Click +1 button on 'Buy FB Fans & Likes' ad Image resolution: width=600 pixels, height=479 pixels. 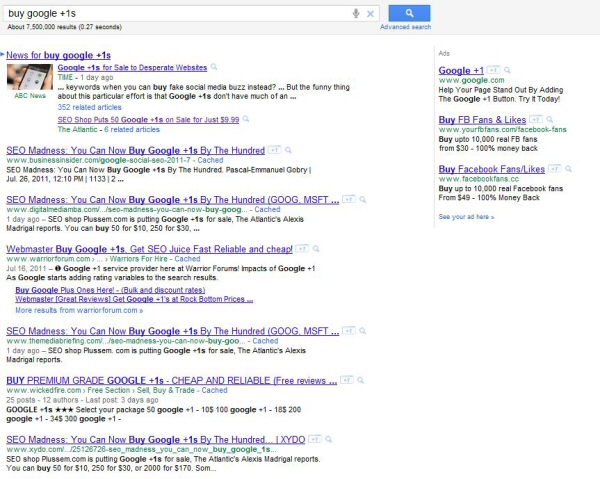536,119
